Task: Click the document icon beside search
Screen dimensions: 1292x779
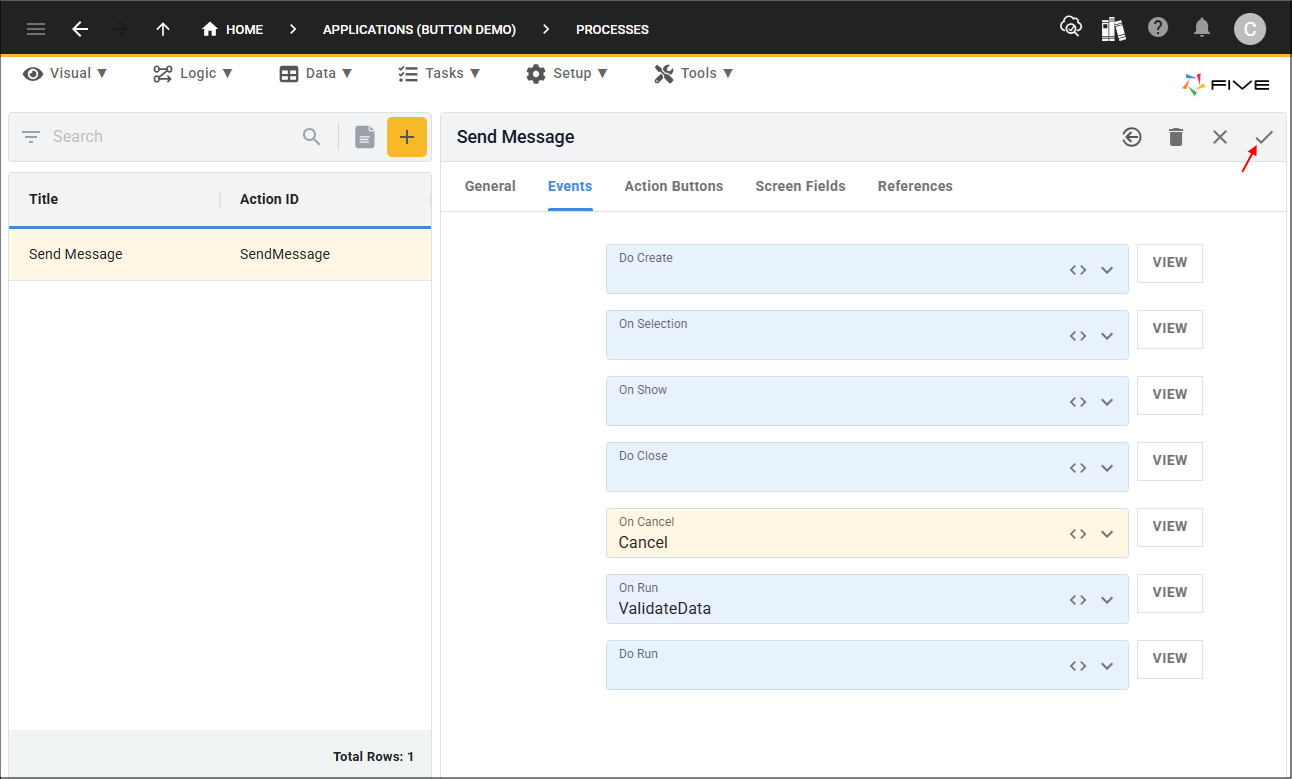Action: [365, 137]
